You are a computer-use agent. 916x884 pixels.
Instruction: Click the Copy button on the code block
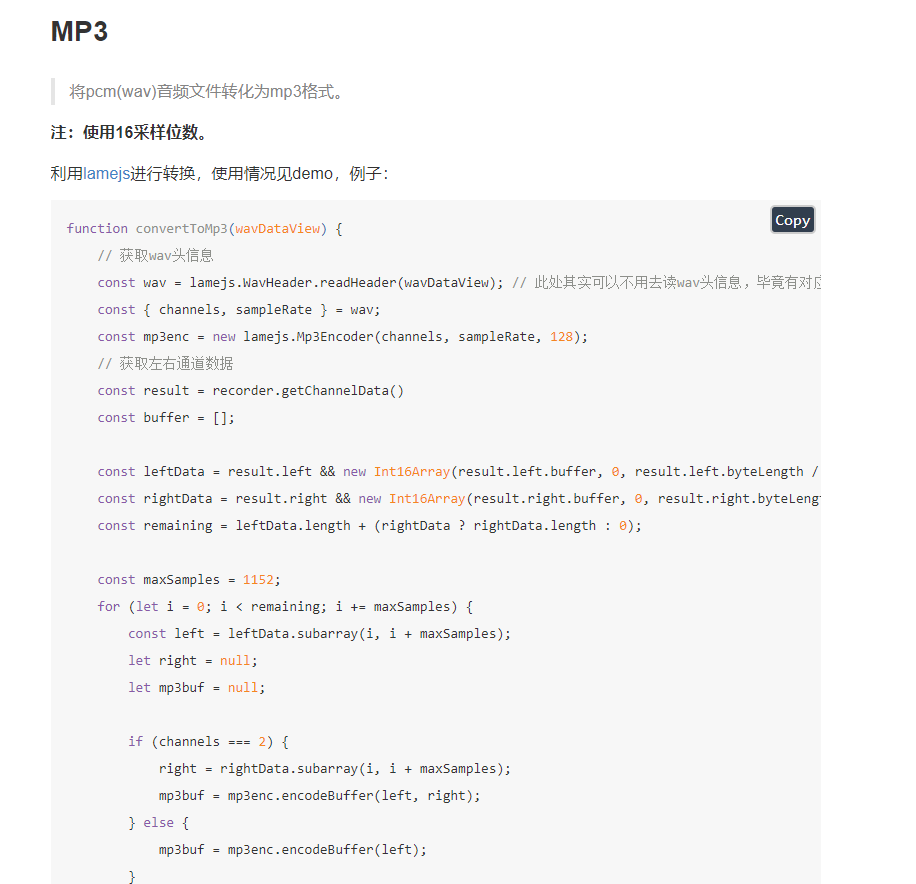(792, 219)
